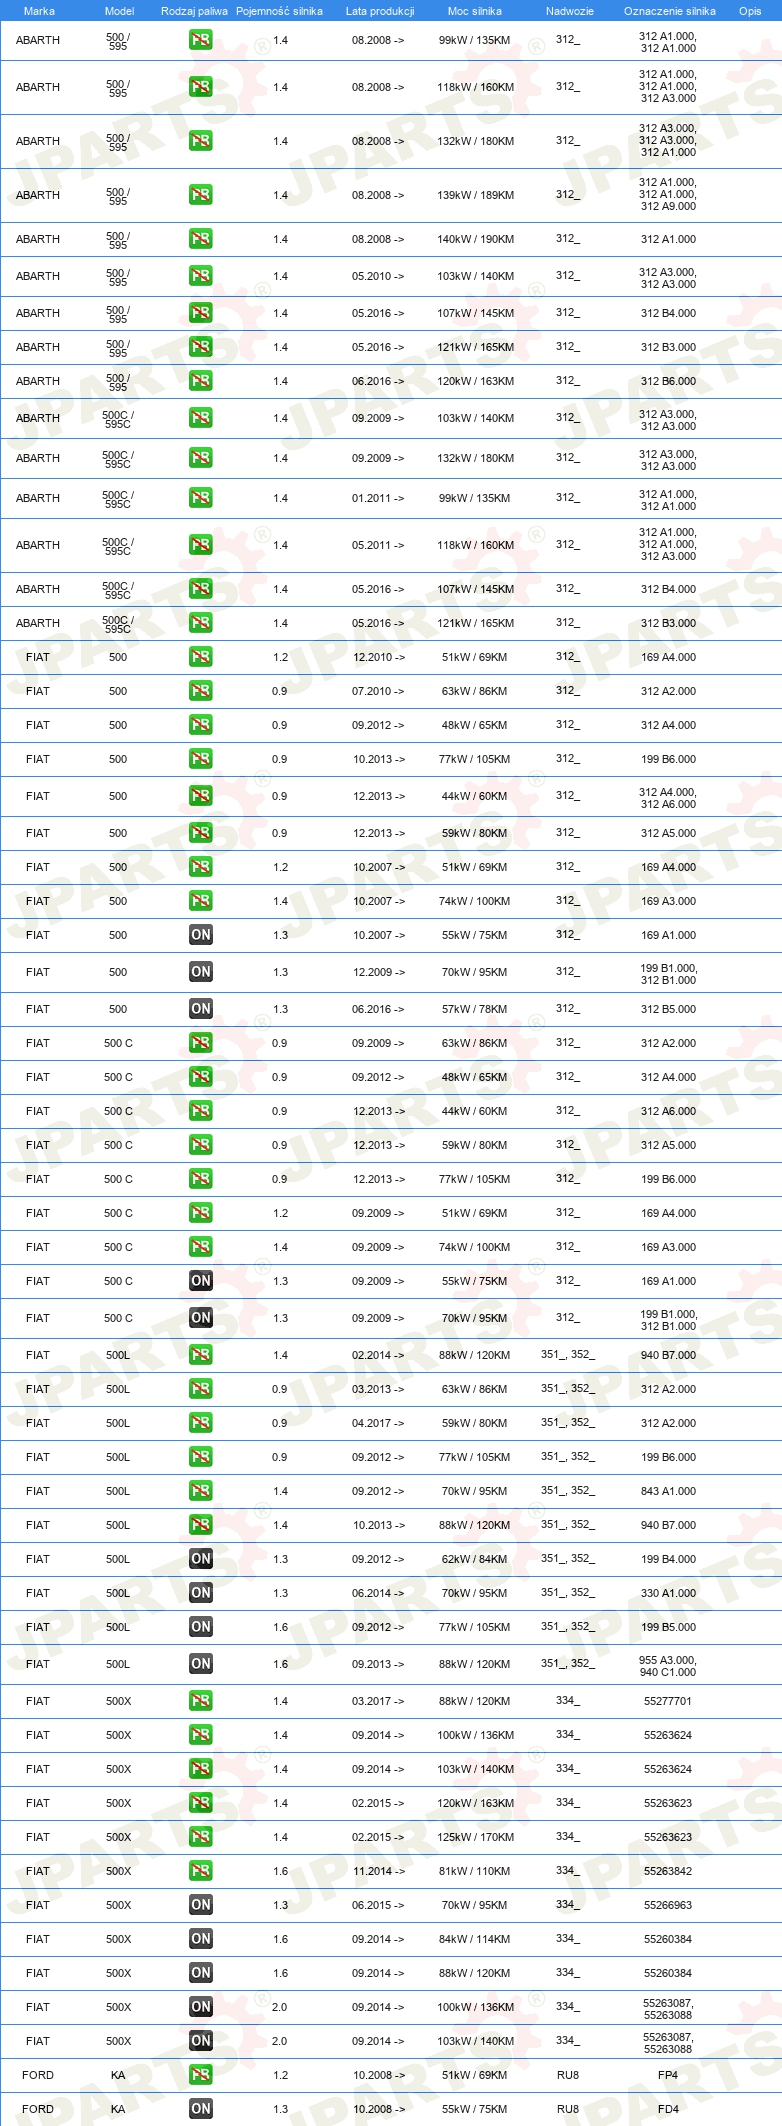Screen dimensions: 782x2126
Task: Click petrol icon in 03.2013 row
Action: pos(201,1389)
